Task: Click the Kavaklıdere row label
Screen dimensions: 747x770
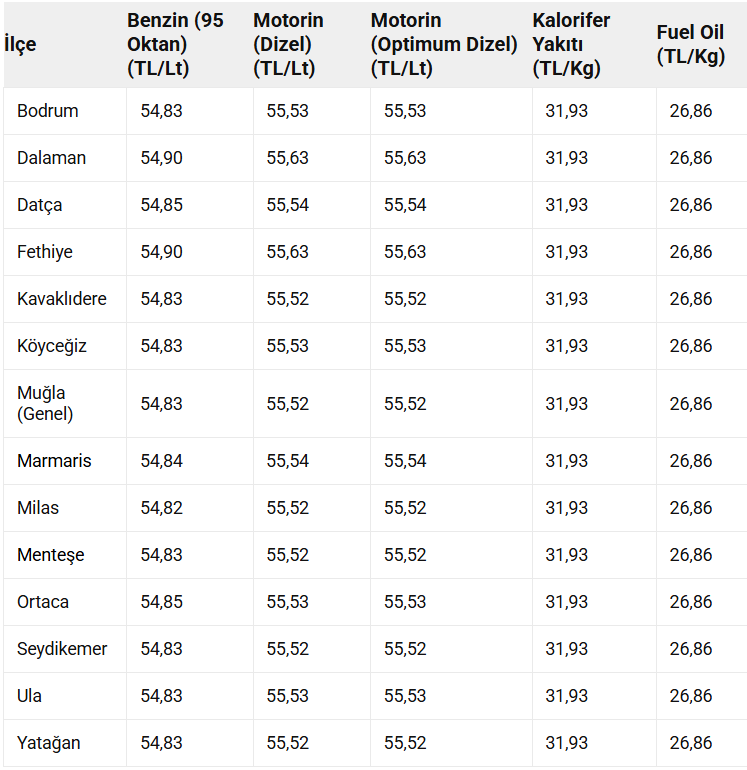Action: [x=62, y=299]
